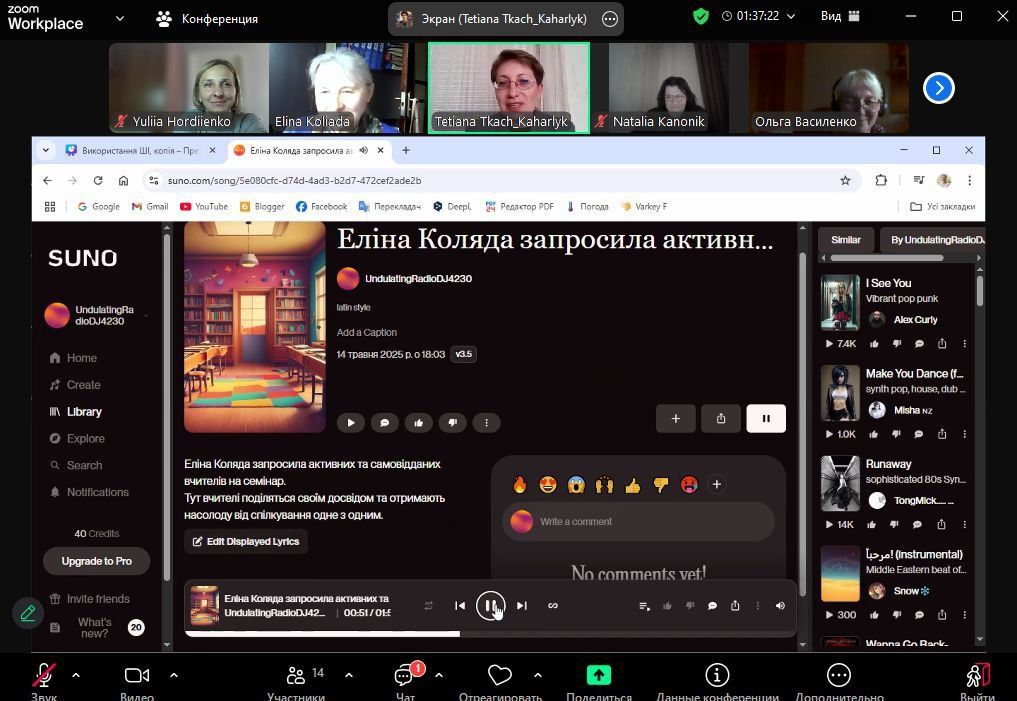React with the screaming face emoji
Image resolution: width=1017 pixels, height=701 pixels.
(x=576, y=484)
